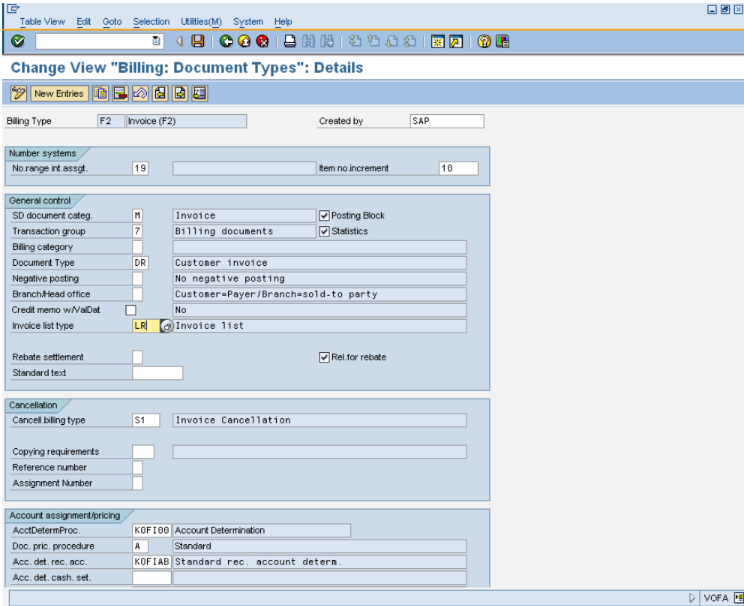
Task: Open Help with the yellow question mark icon
Action: pyautogui.click(x=484, y=41)
